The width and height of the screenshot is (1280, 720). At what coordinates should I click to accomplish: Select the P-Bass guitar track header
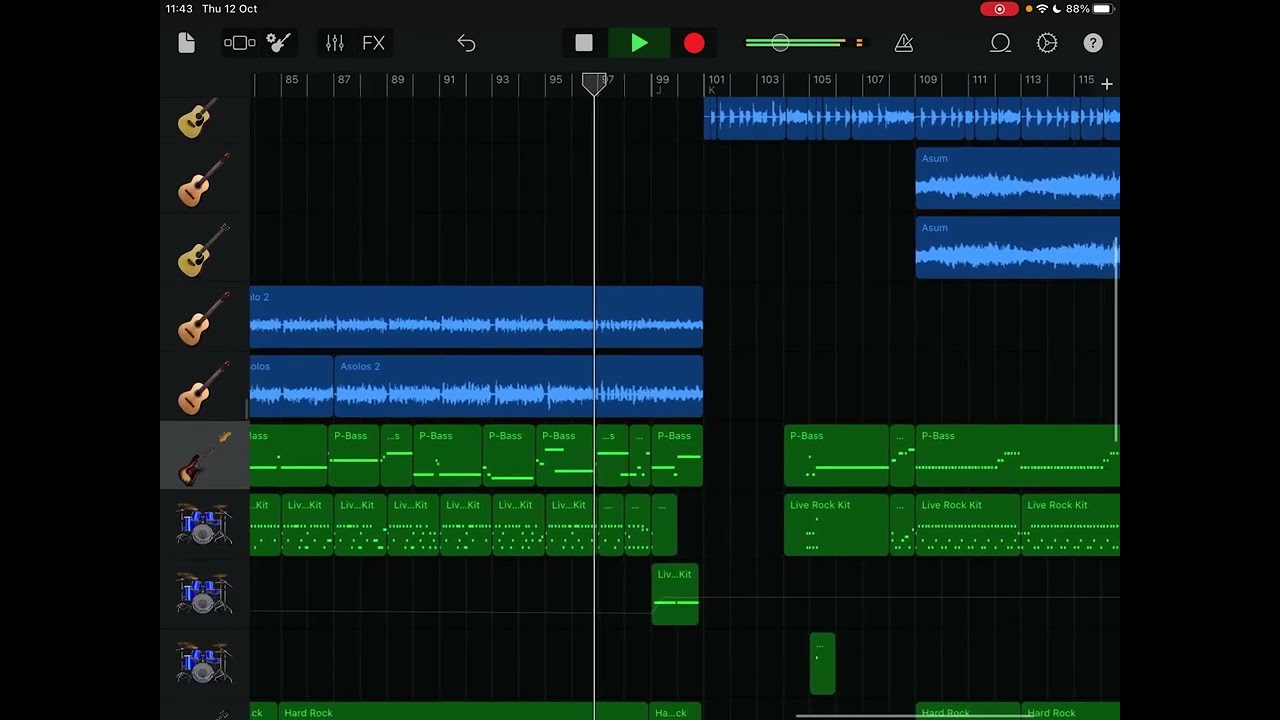pyautogui.click(x=204, y=455)
